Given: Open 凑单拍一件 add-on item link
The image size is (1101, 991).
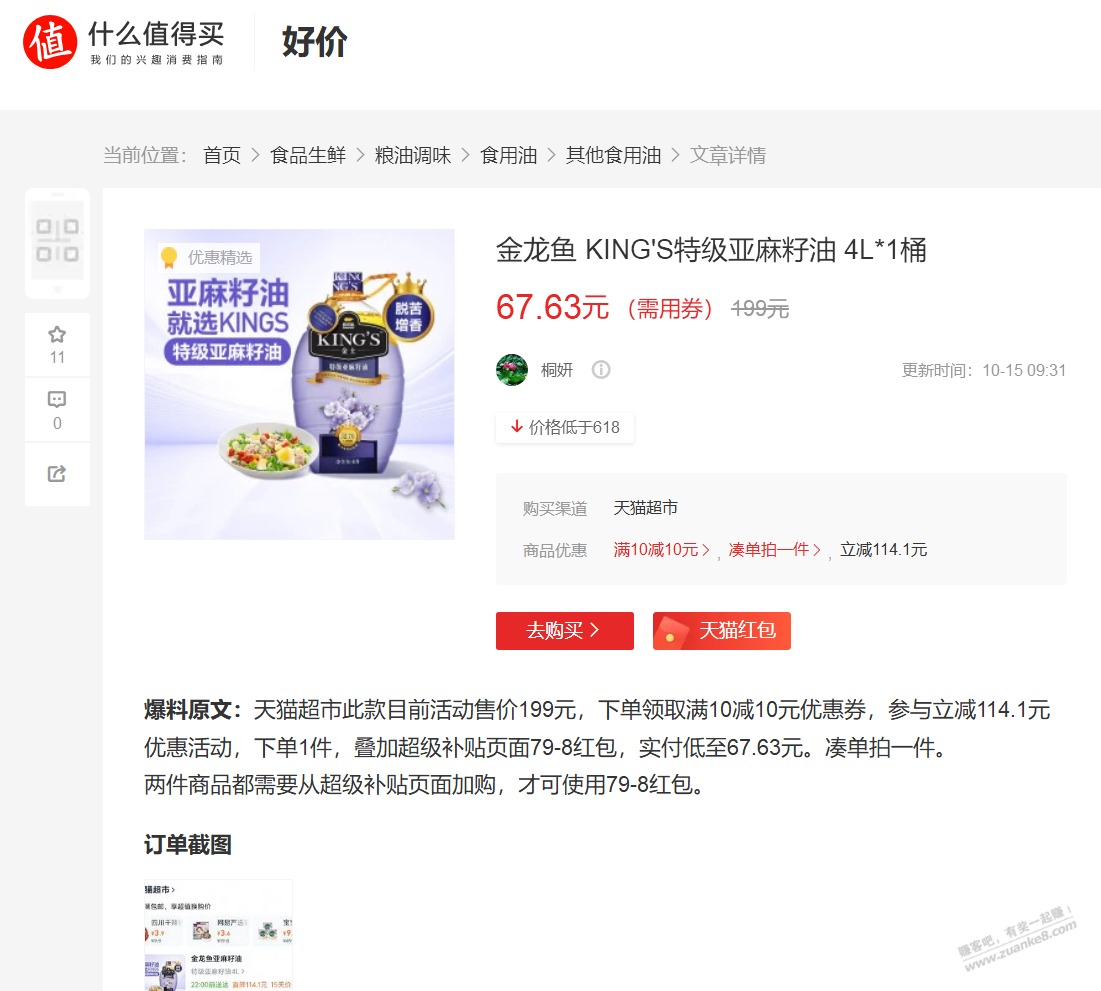Looking at the screenshot, I should point(774,550).
